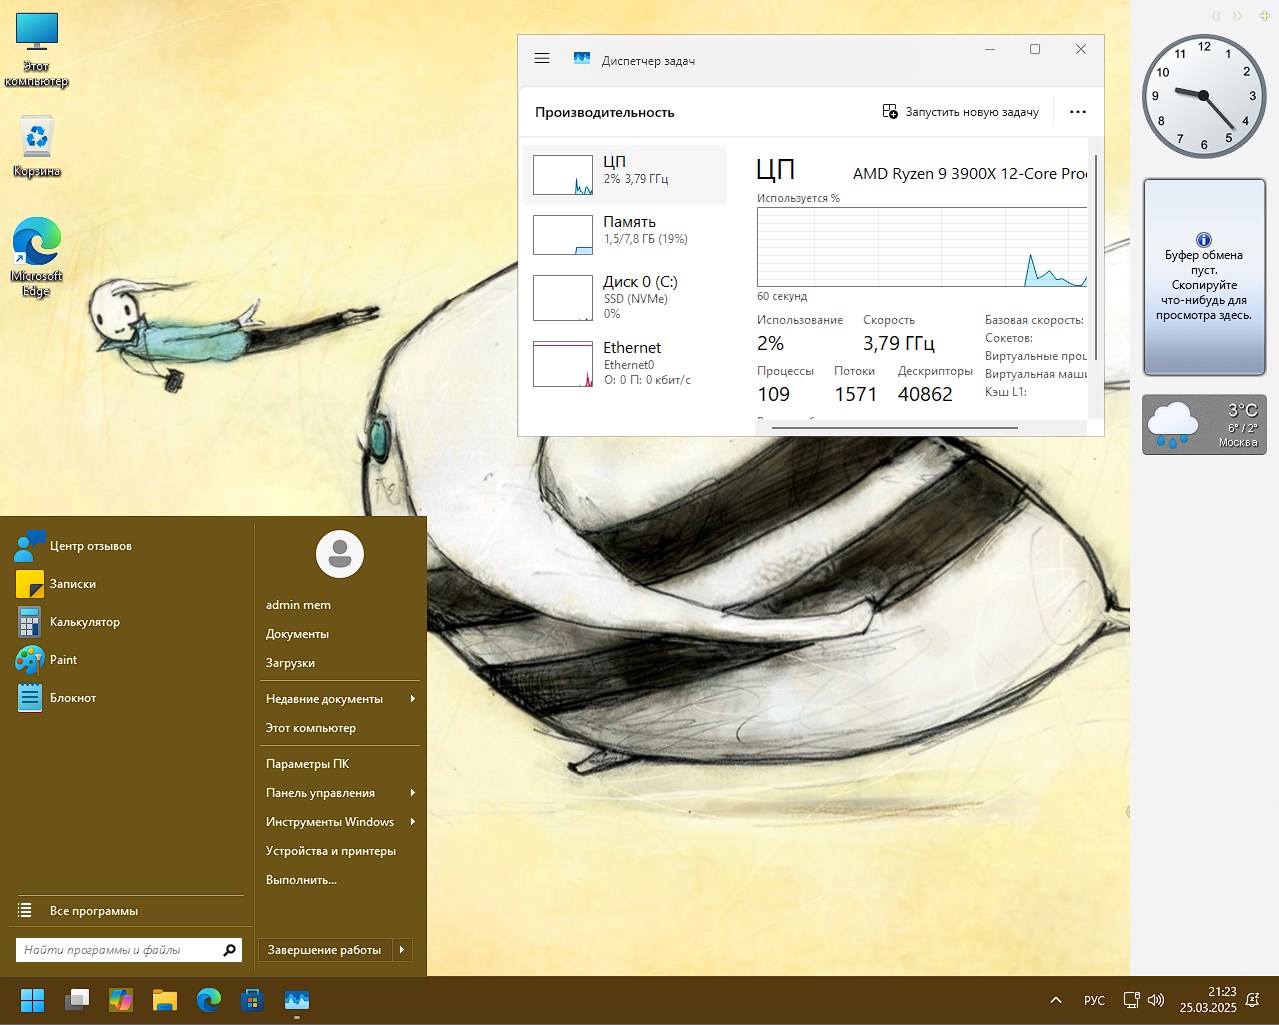The width and height of the screenshot is (1279, 1025).
Task: Open the Task Manager hamburger navigation menu
Action: (542, 59)
